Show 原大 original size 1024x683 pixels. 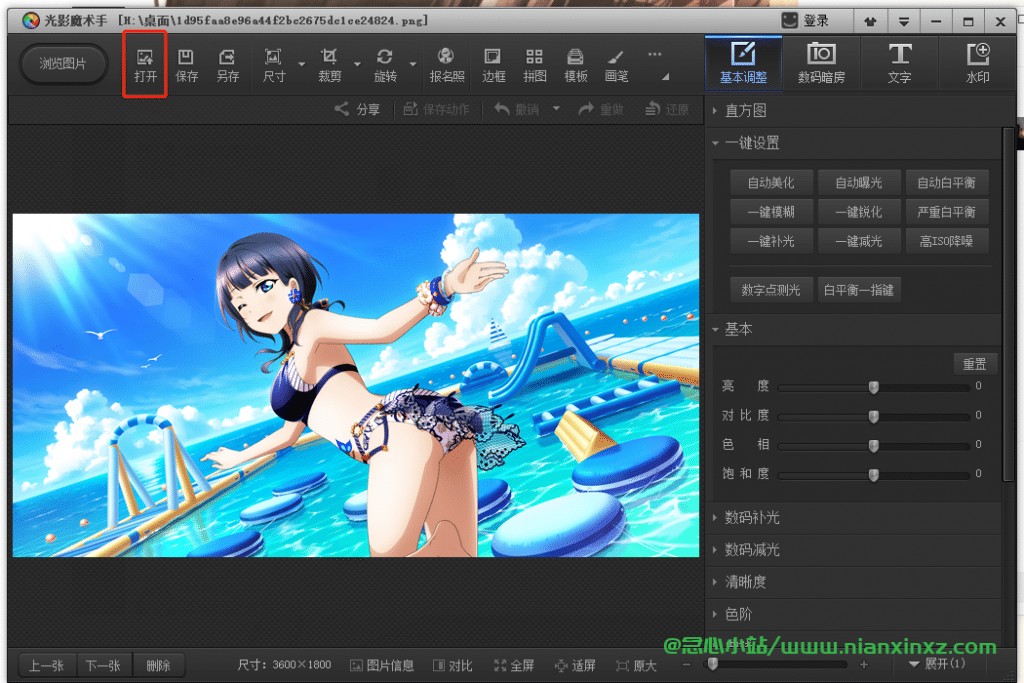pos(636,665)
